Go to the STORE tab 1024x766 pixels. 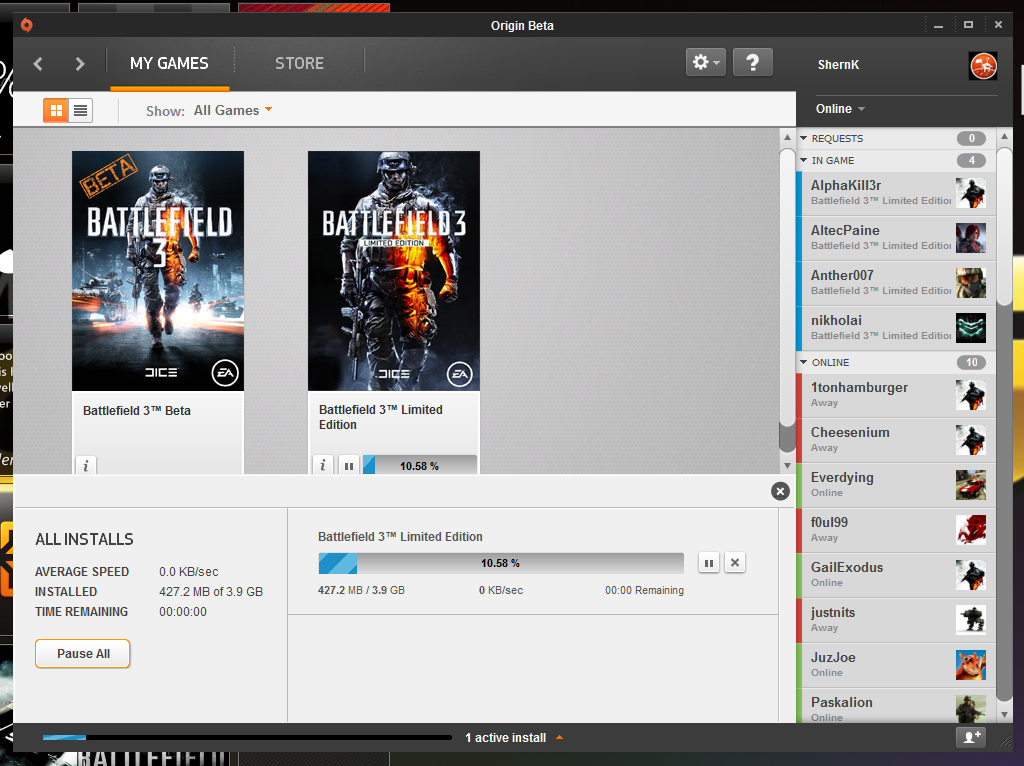click(299, 63)
